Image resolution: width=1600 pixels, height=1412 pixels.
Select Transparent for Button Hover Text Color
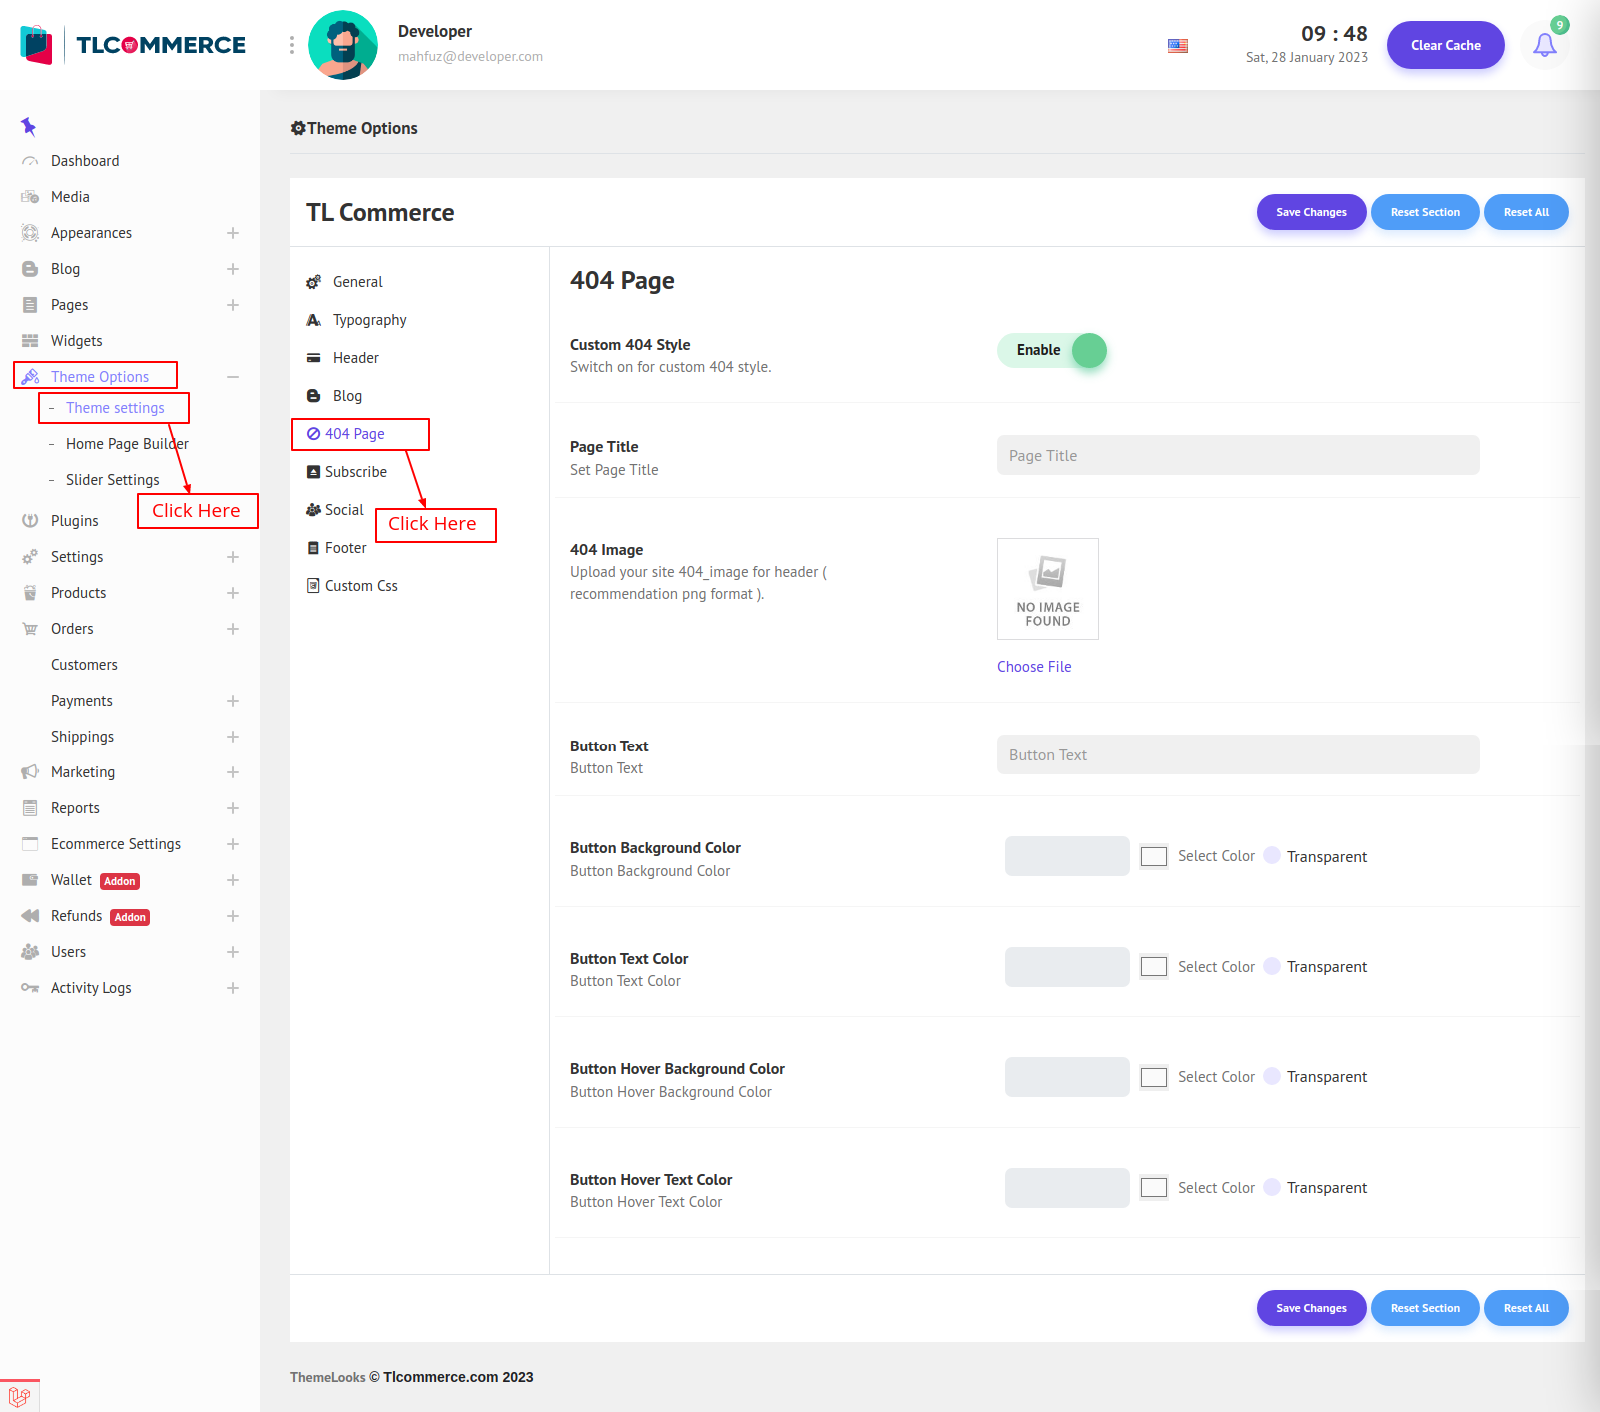1272,1188
